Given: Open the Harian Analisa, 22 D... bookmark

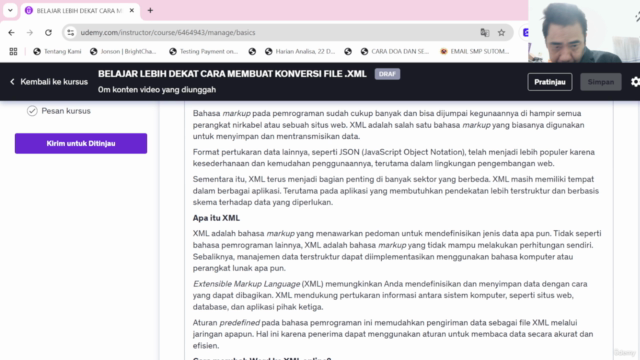Looking at the screenshot, I should 300,51.
